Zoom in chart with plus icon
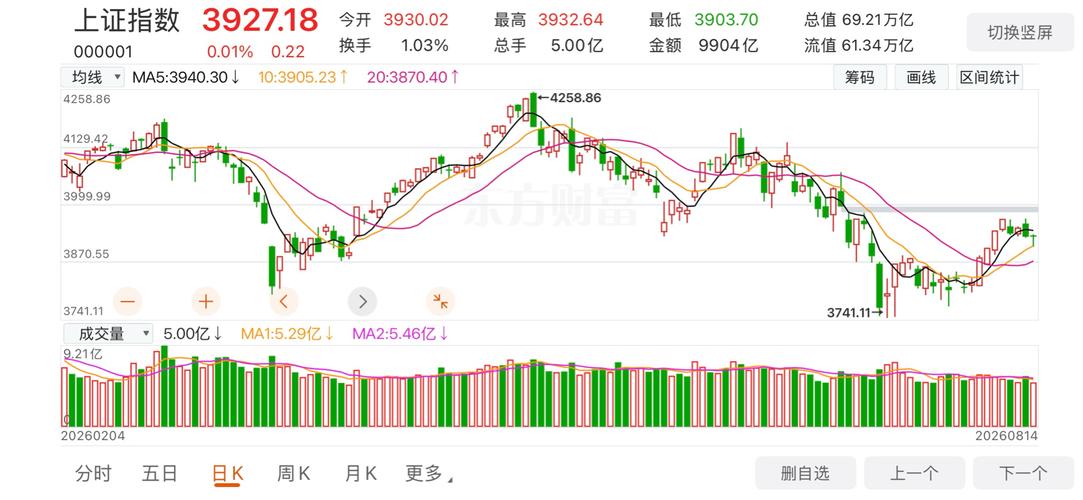 [x=205, y=301]
